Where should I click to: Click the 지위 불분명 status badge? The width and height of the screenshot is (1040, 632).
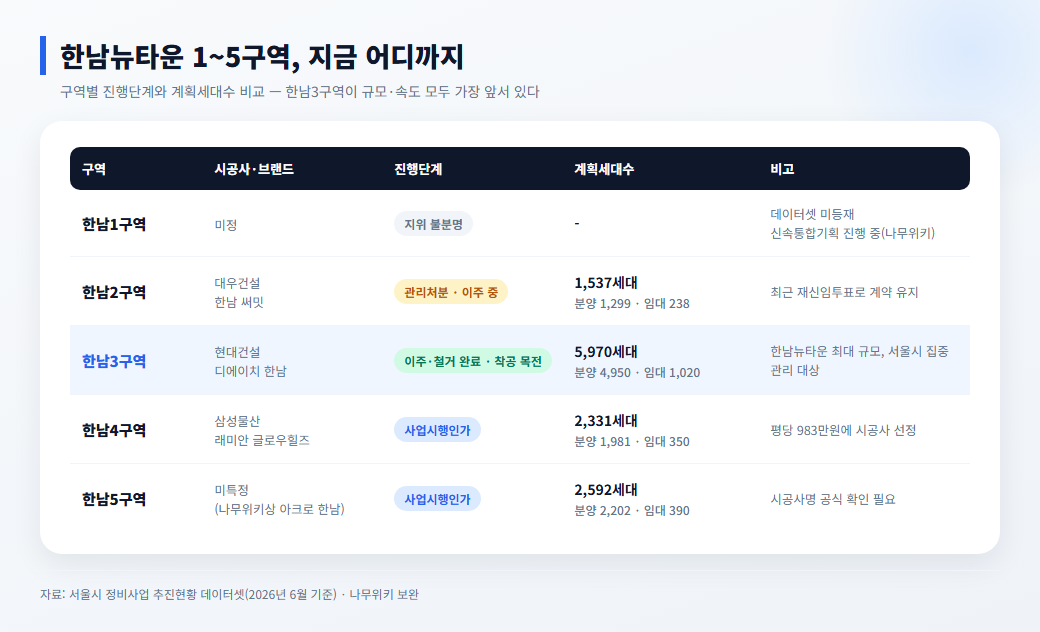tap(434, 224)
